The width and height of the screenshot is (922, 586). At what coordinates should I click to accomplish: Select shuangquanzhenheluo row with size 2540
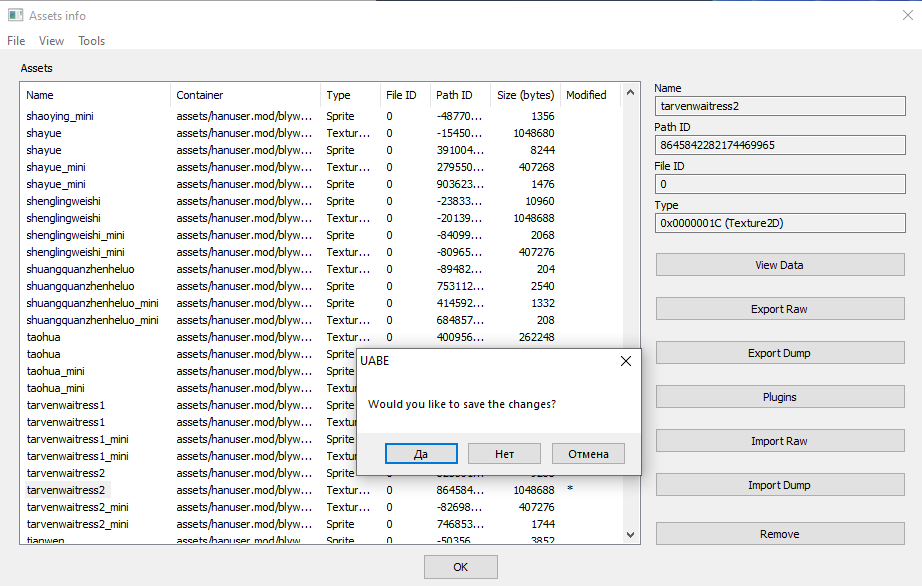[321, 287]
